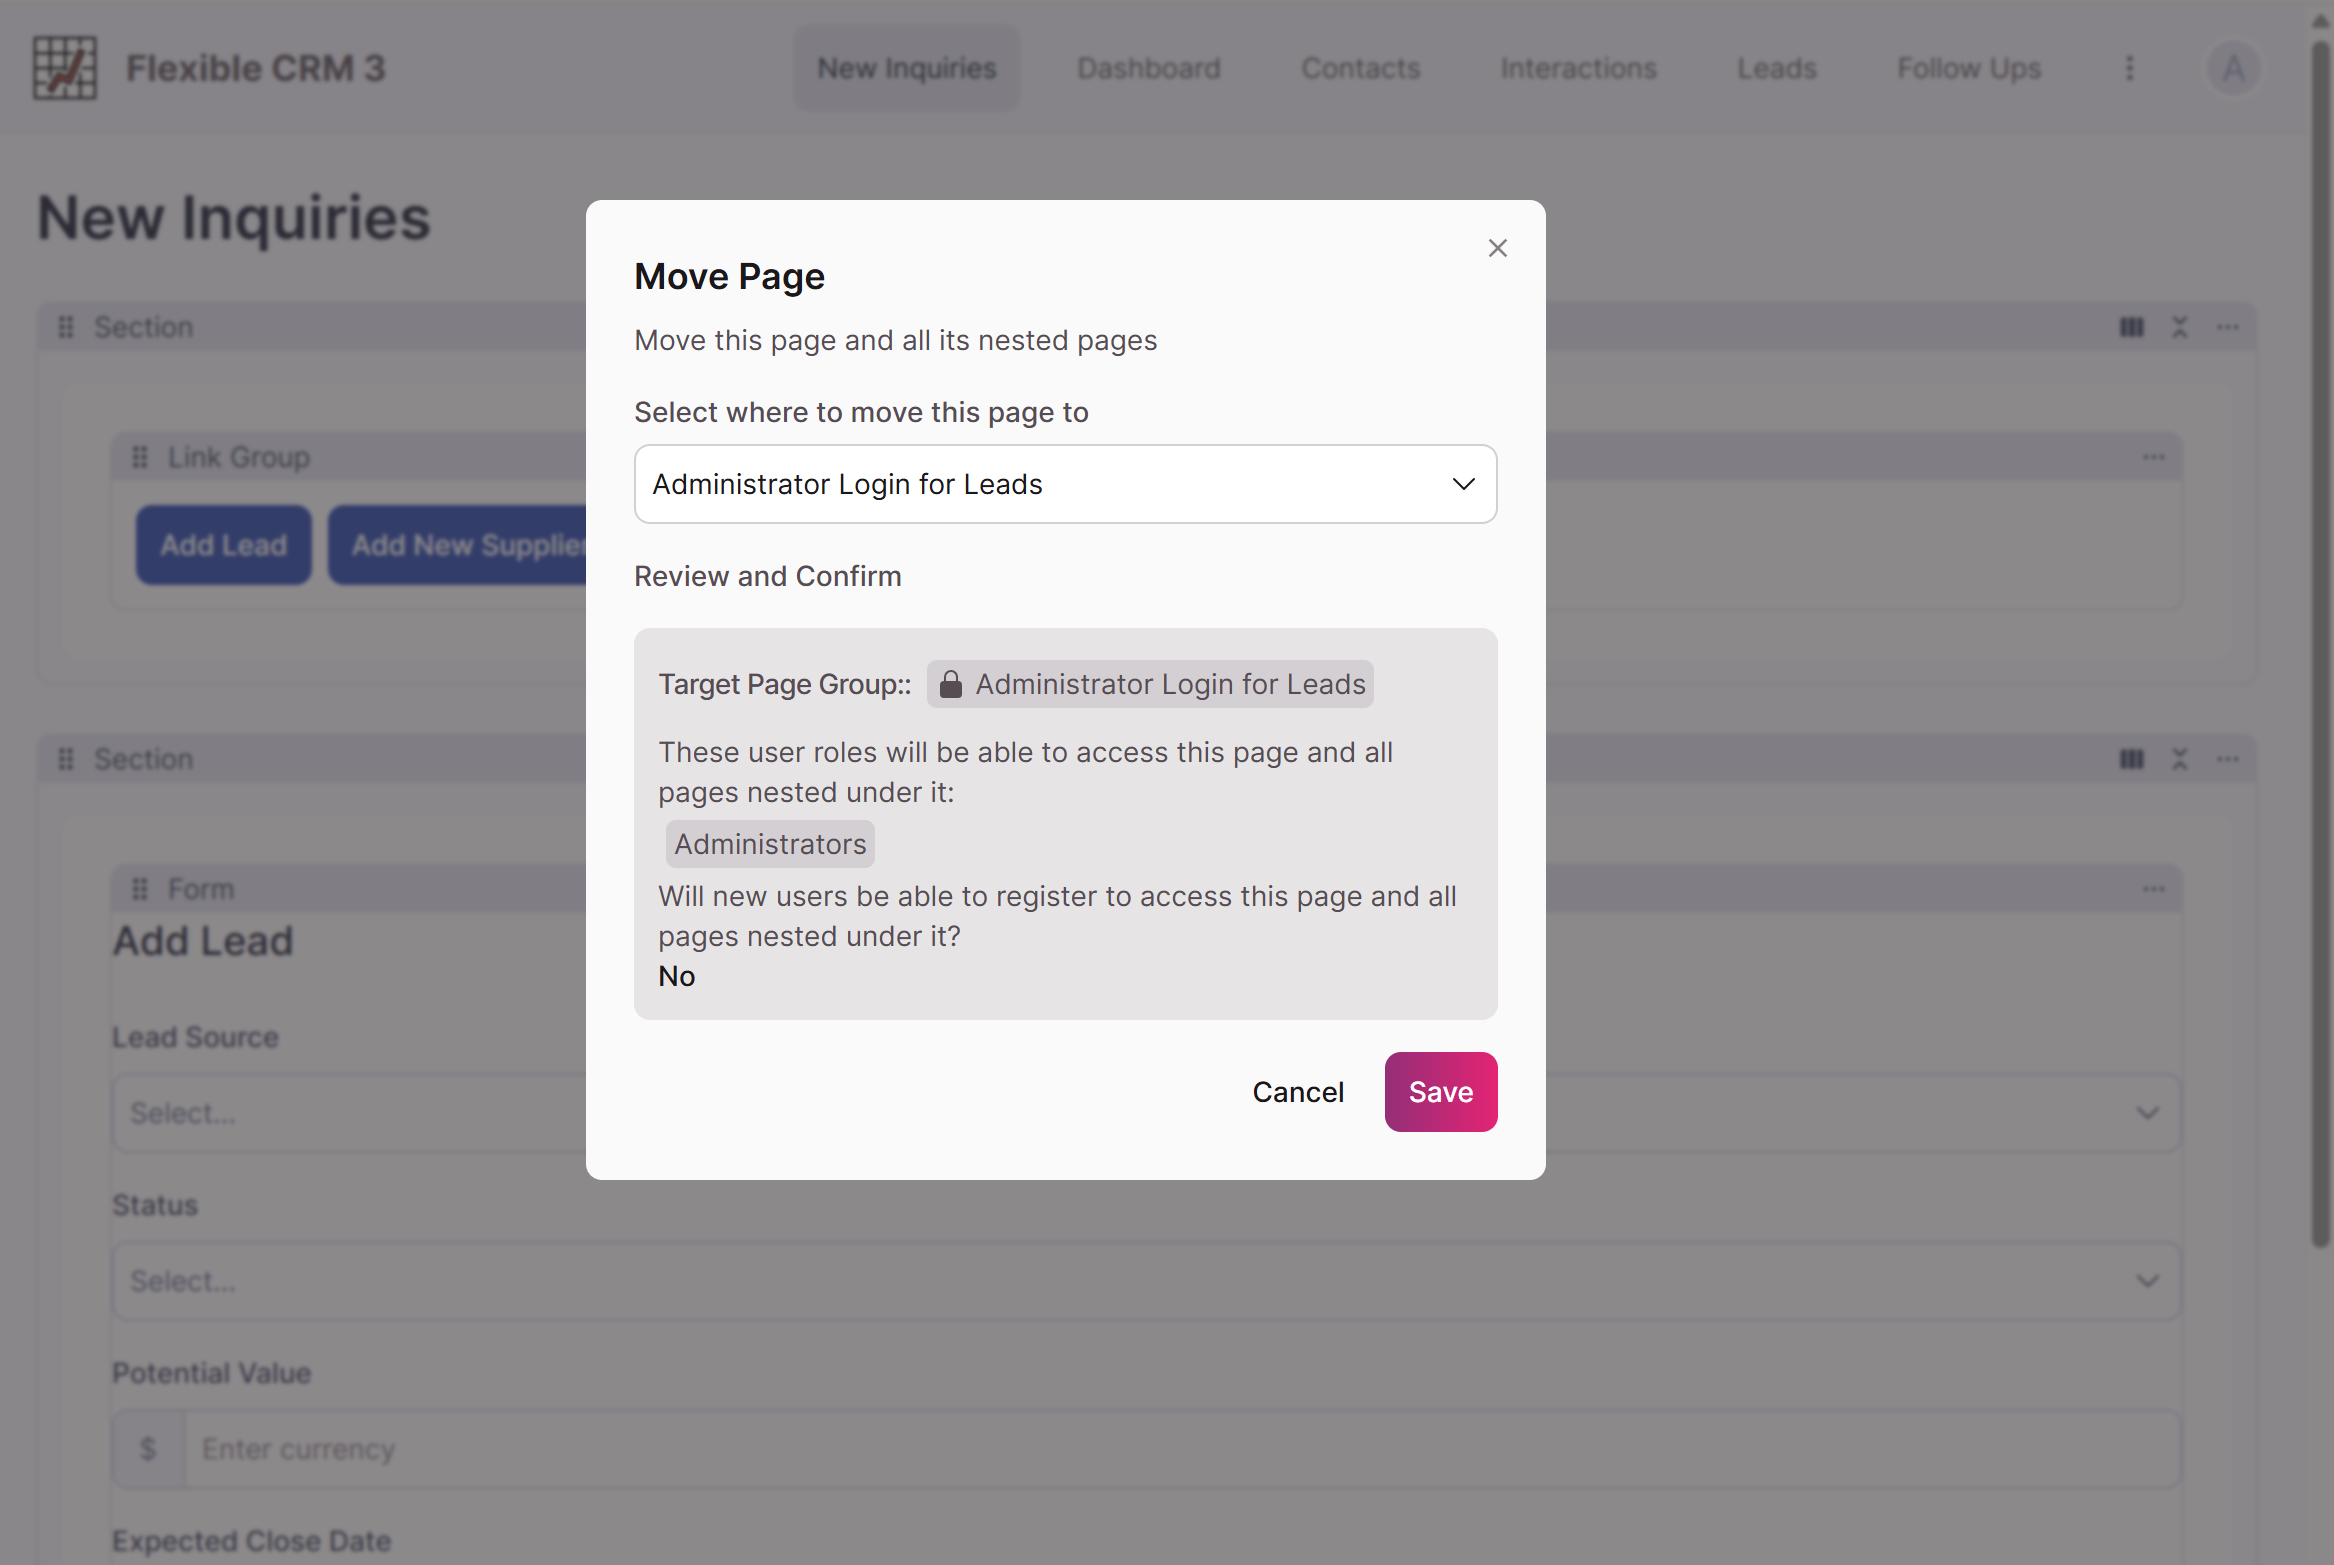
Task: Collapse the second Section with collapse icon
Action: (x=2179, y=759)
